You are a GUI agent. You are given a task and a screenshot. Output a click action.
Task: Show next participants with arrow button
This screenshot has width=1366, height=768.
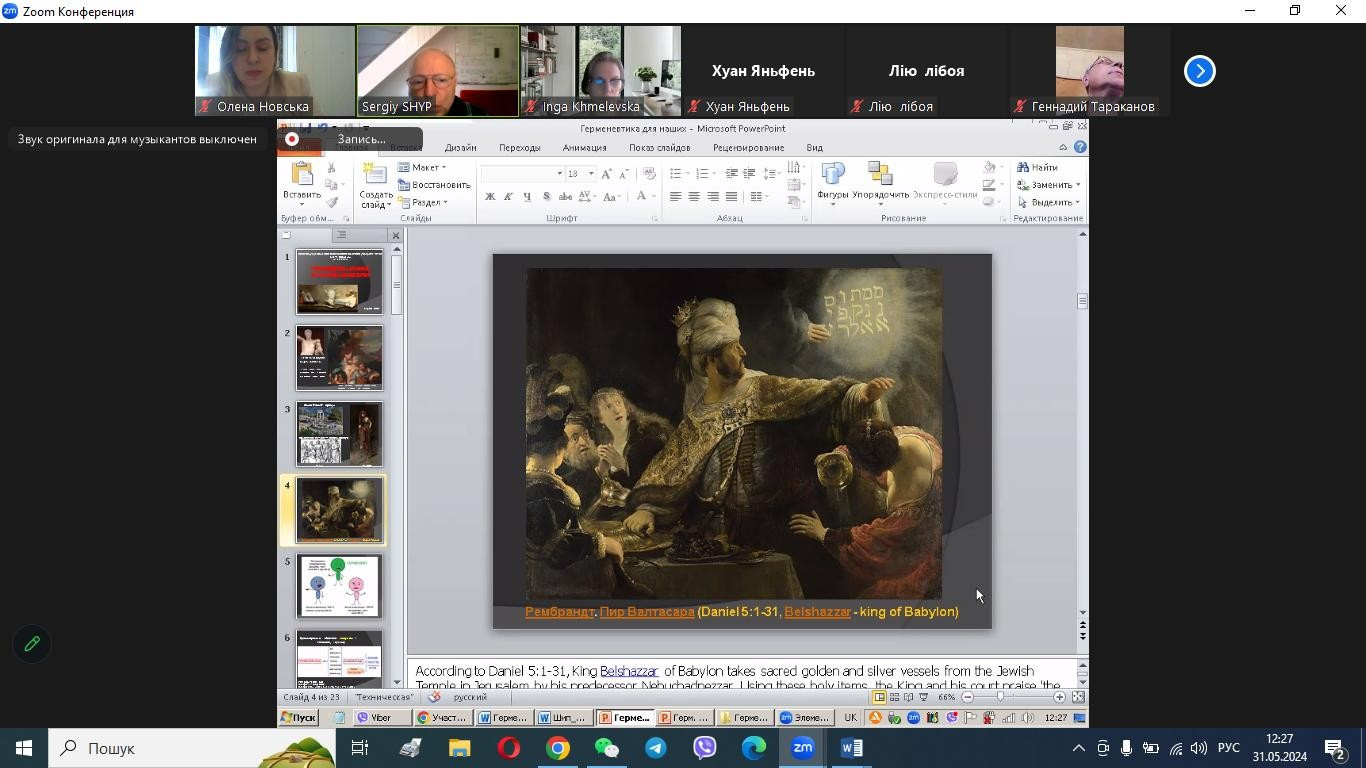point(1199,71)
